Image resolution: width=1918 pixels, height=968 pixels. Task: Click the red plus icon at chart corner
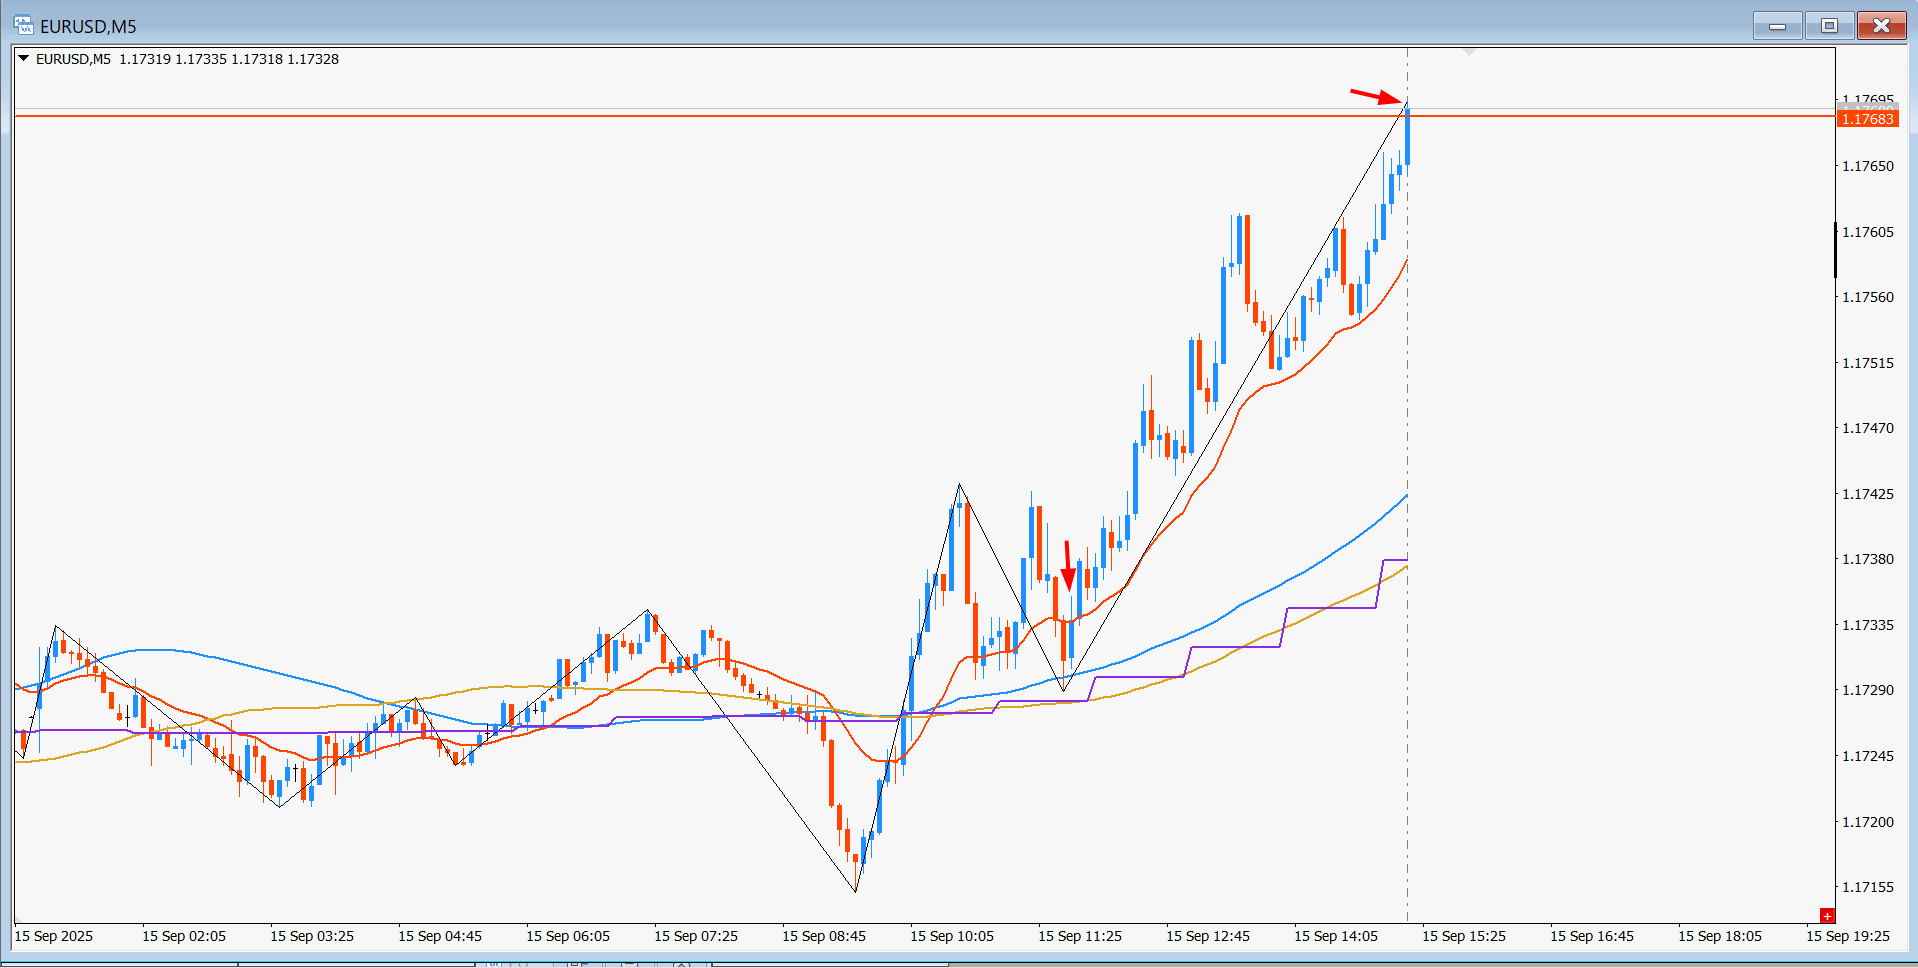[1827, 915]
